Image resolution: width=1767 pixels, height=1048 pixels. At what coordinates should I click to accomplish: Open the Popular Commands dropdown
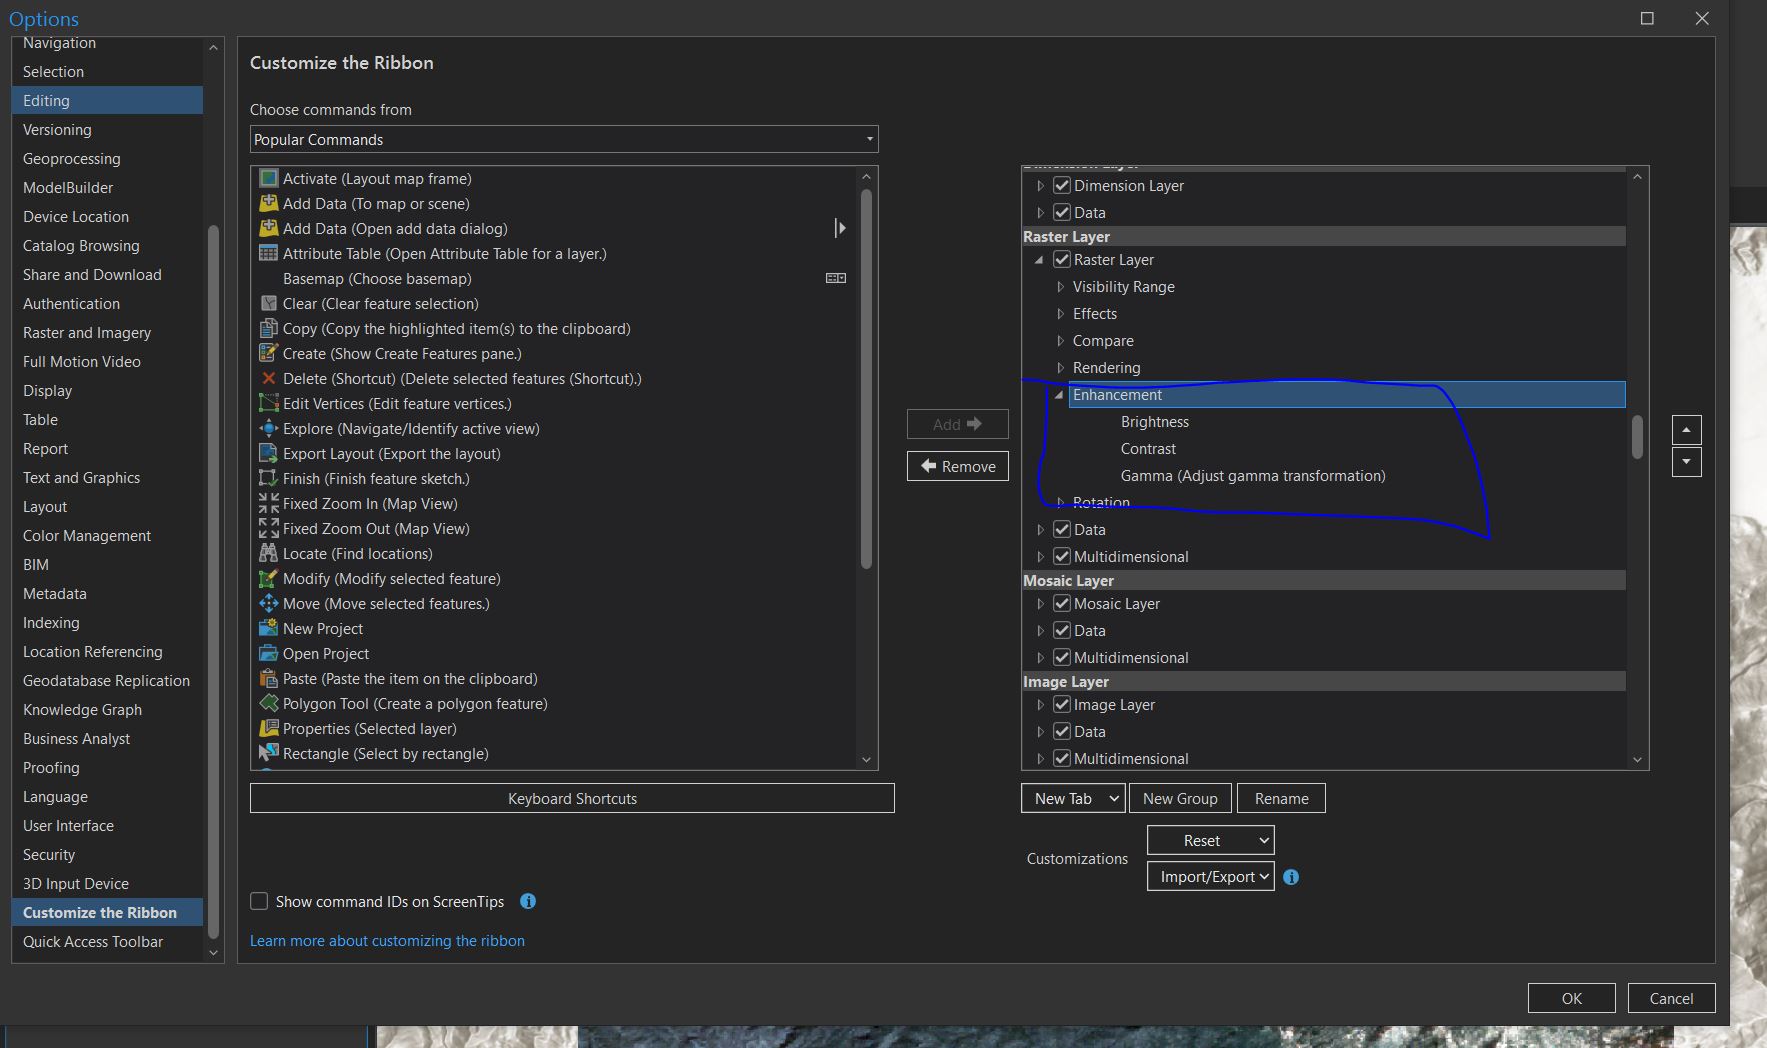[x=868, y=139]
